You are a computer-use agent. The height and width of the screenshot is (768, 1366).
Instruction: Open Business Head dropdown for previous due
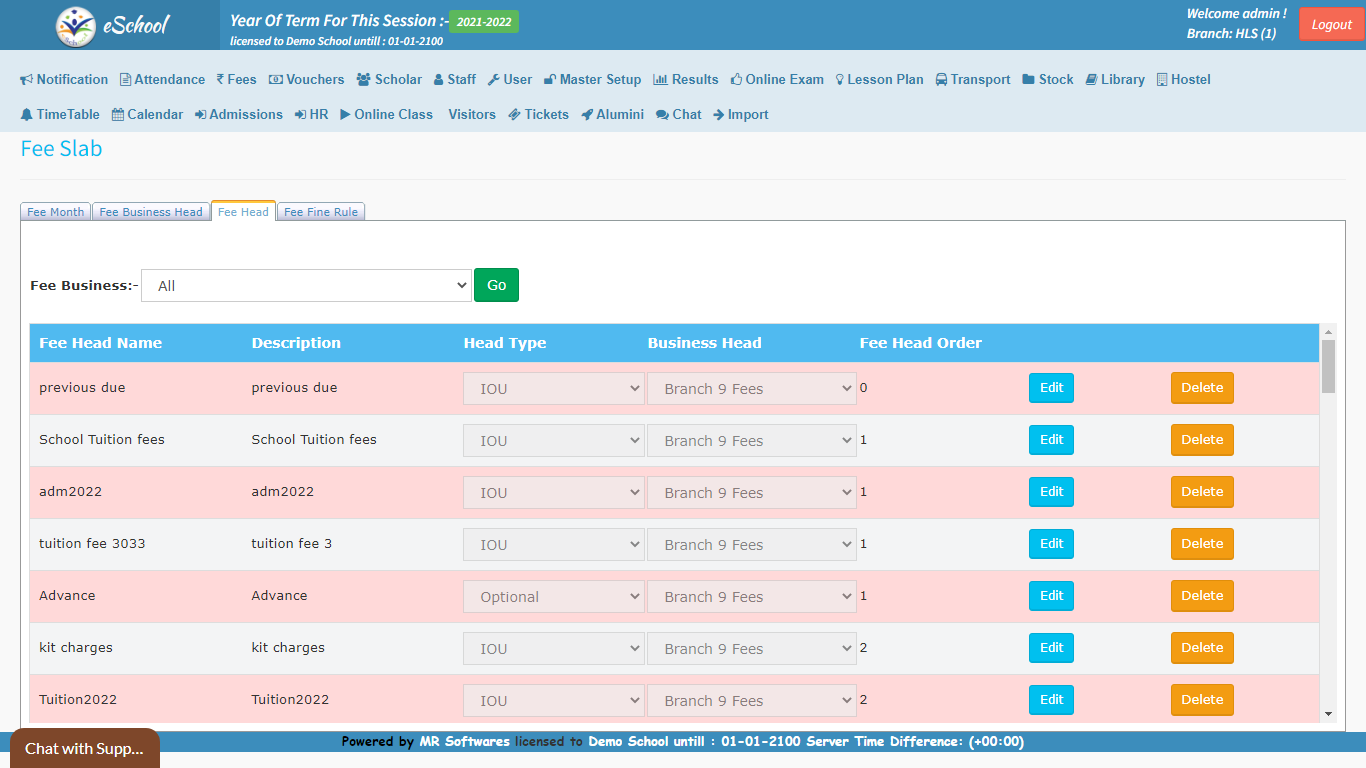point(751,389)
